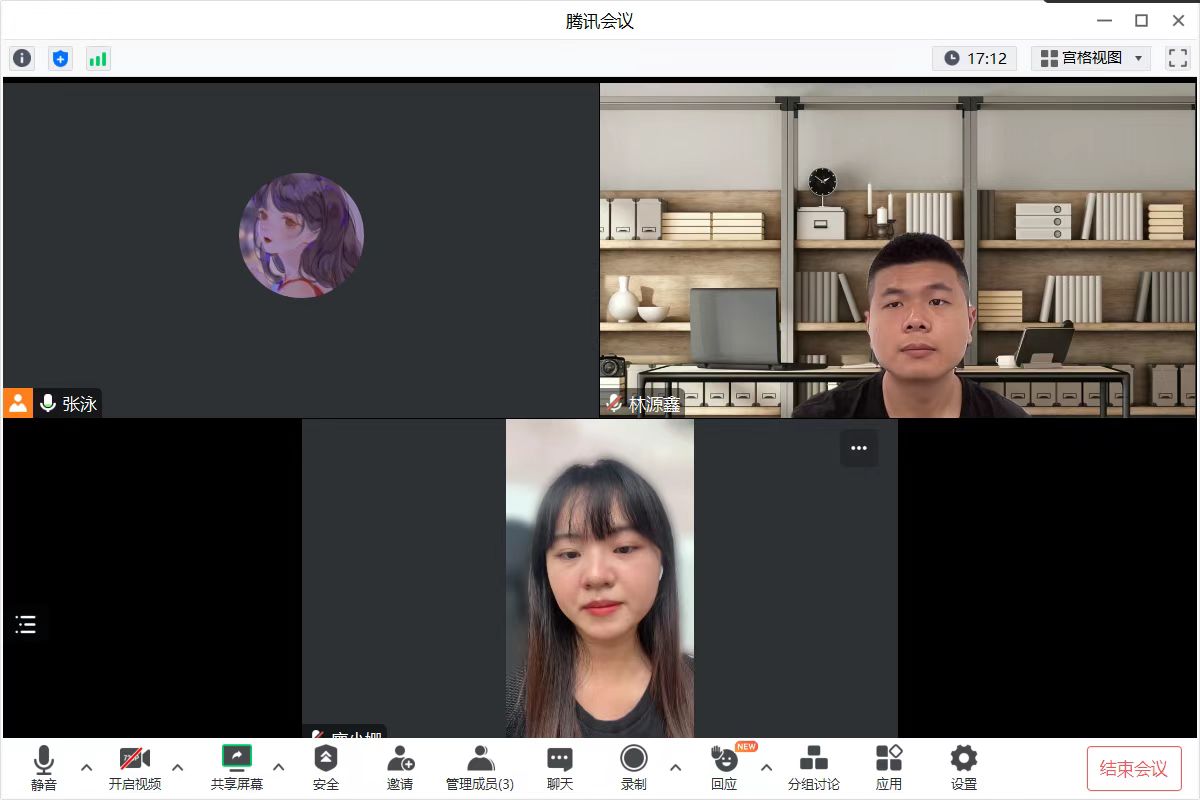
Task: Open the 安全 security menu
Action: 326,768
